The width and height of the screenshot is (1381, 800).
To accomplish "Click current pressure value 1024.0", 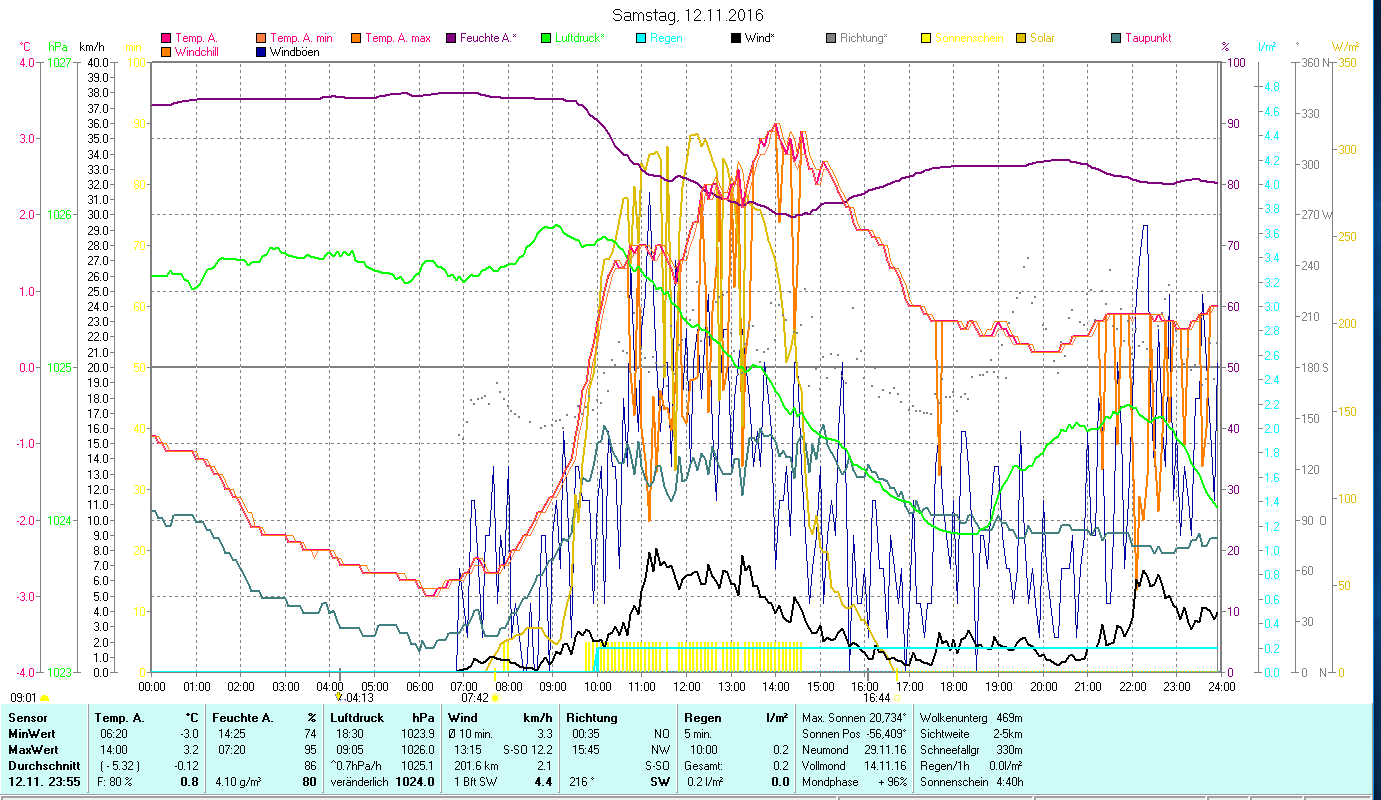I will click(x=415, y=782).
